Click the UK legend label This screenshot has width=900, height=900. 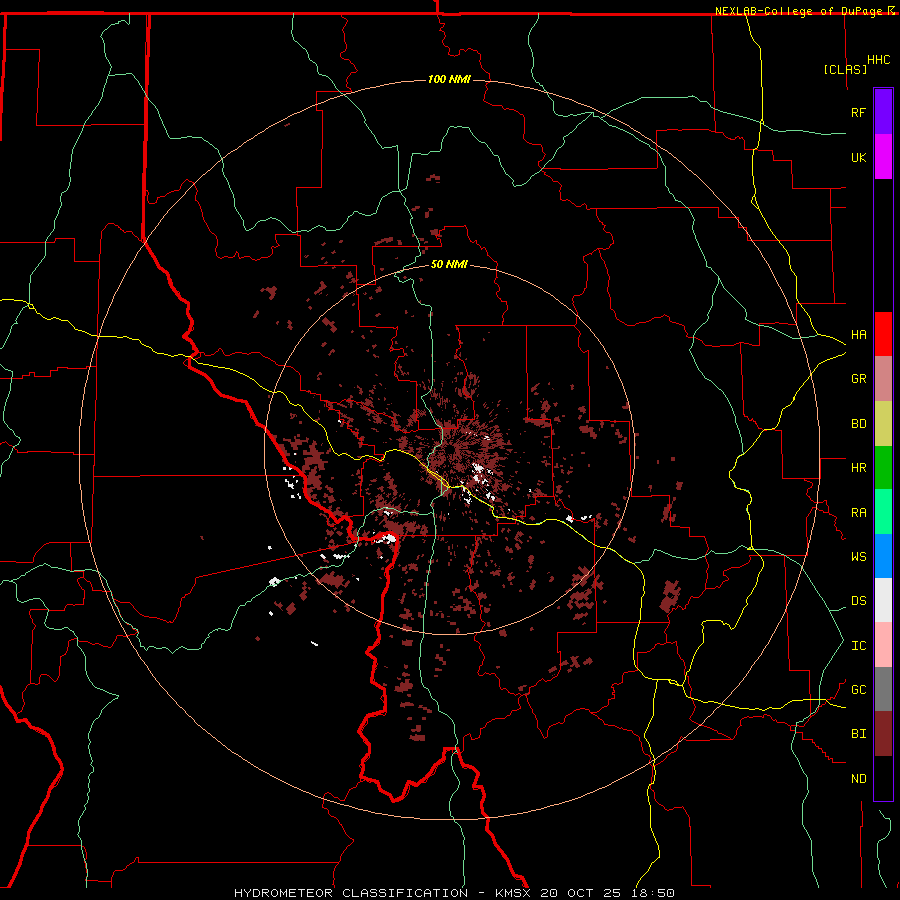pos(858,158)
